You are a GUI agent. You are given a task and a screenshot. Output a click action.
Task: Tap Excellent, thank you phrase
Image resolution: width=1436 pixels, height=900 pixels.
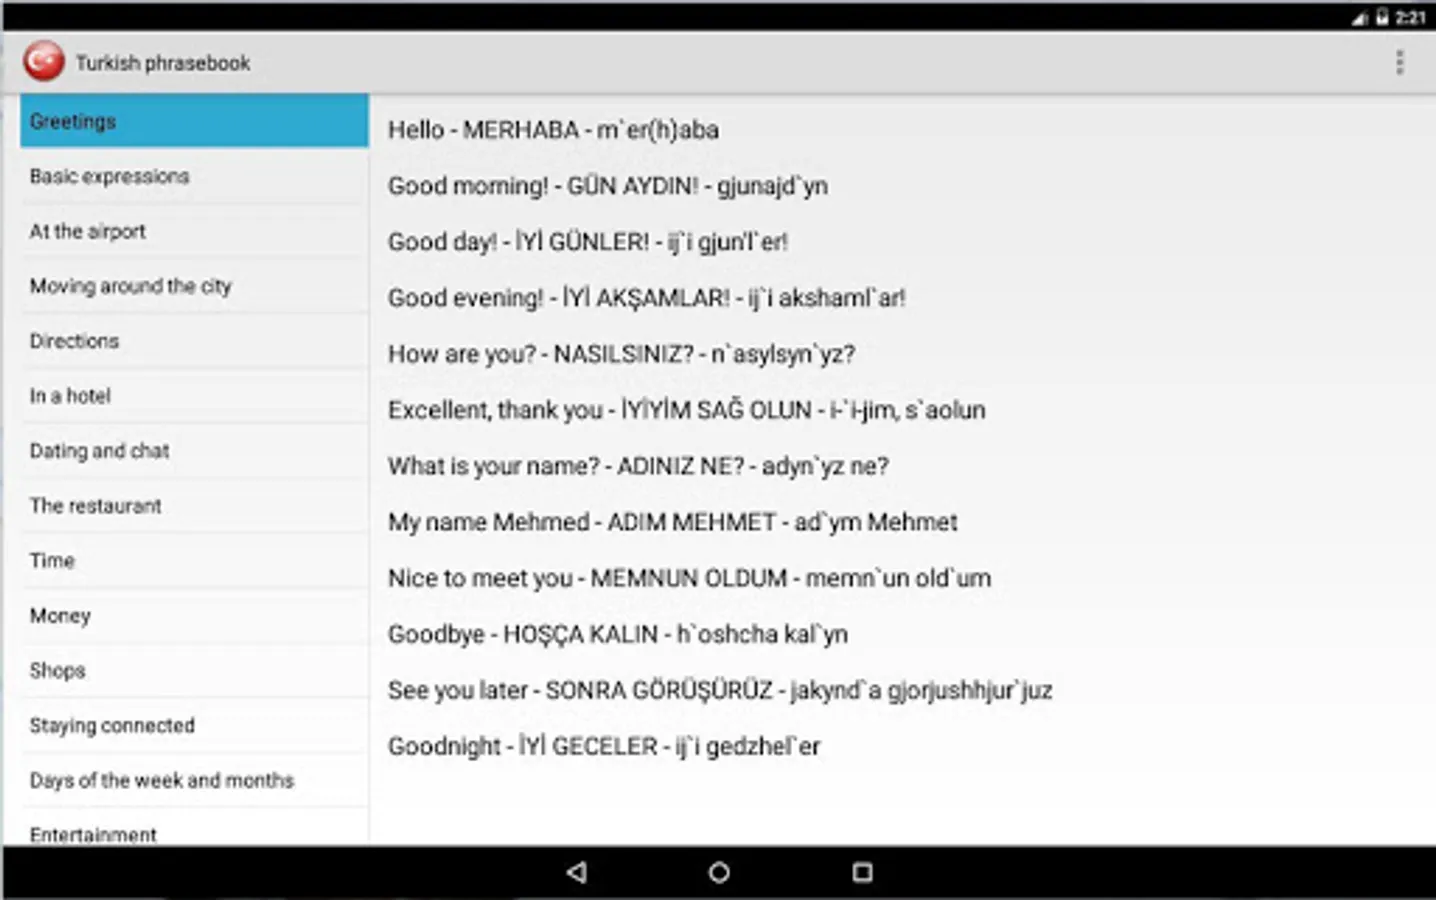click(687, 410)
